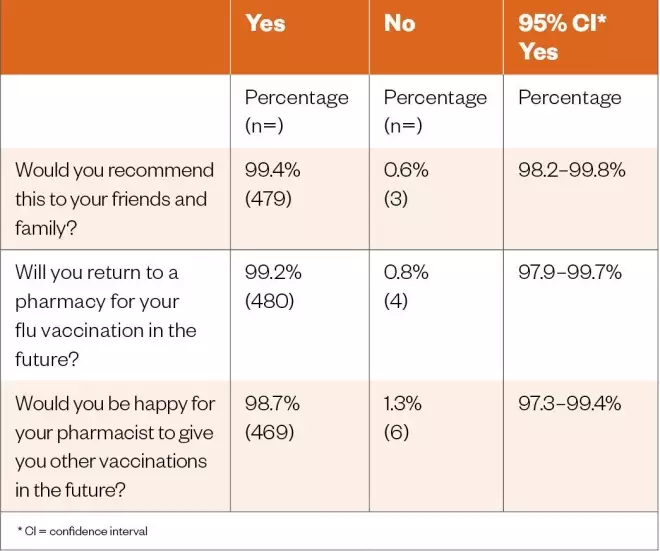Click the "Yes" column header

coord(265,24)
